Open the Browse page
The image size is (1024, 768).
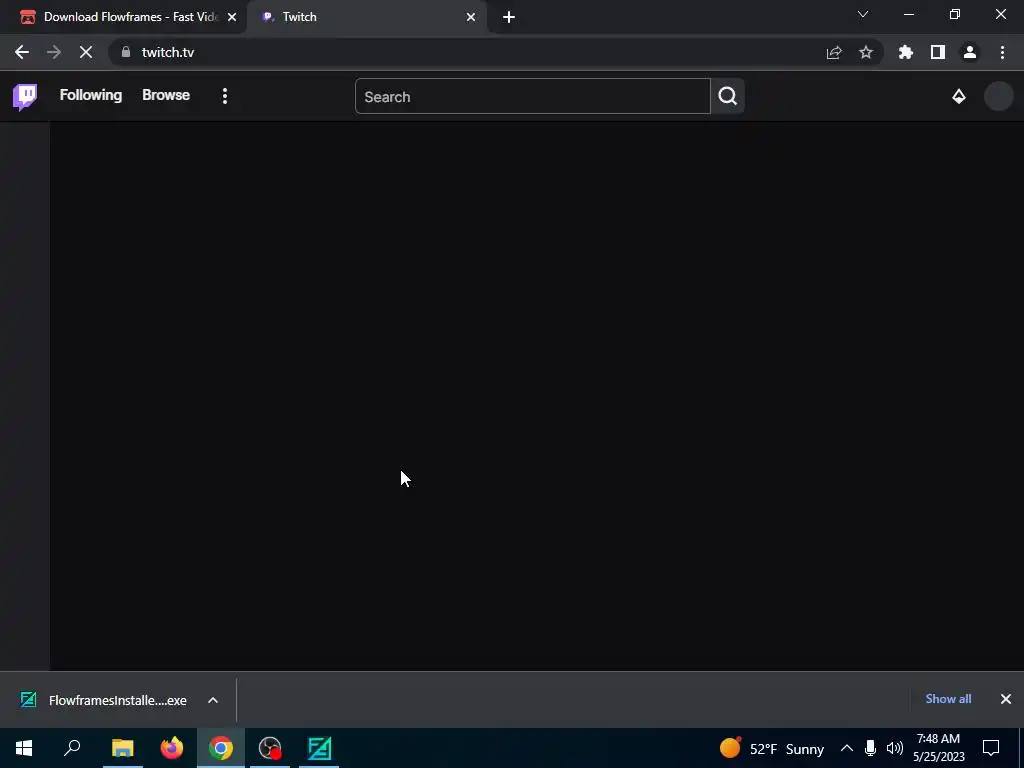click(166, 95)
